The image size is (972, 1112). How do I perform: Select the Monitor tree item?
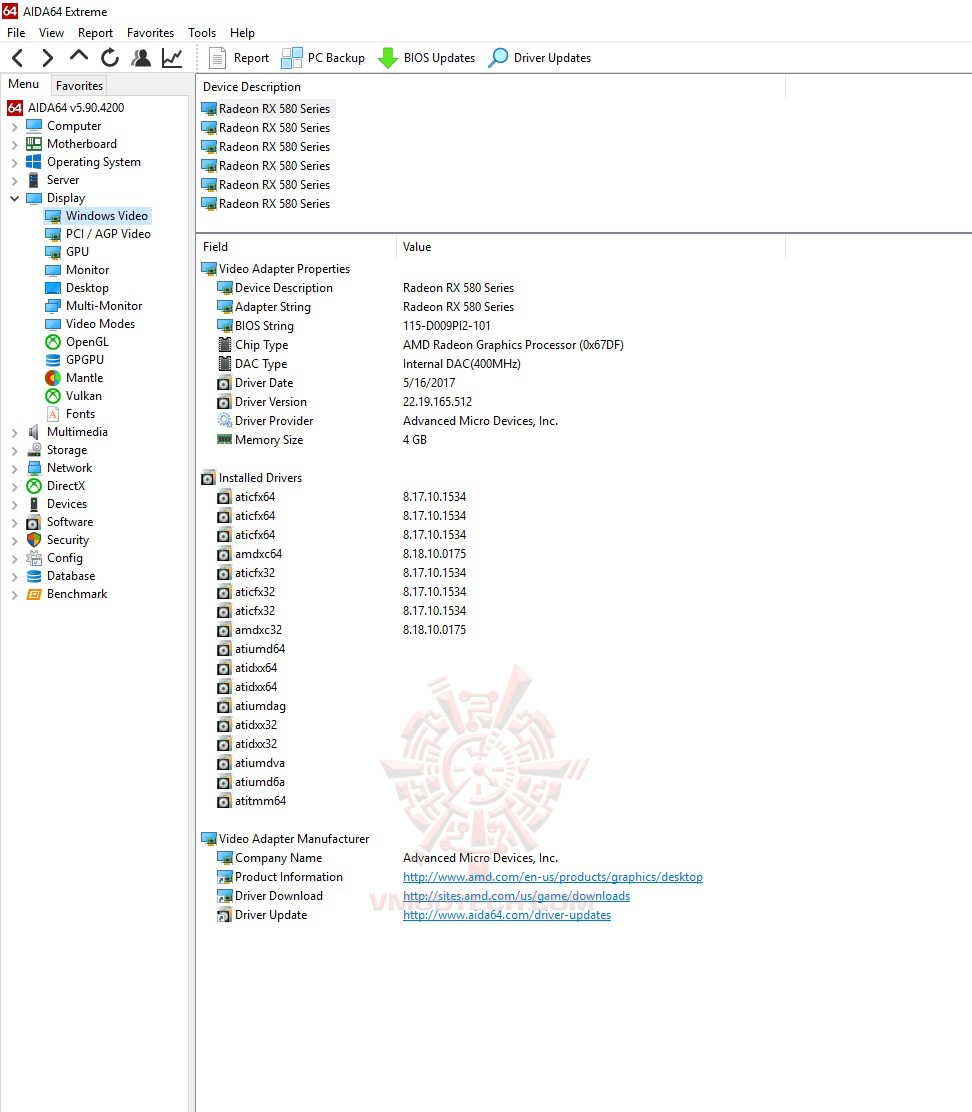(78, 269)
